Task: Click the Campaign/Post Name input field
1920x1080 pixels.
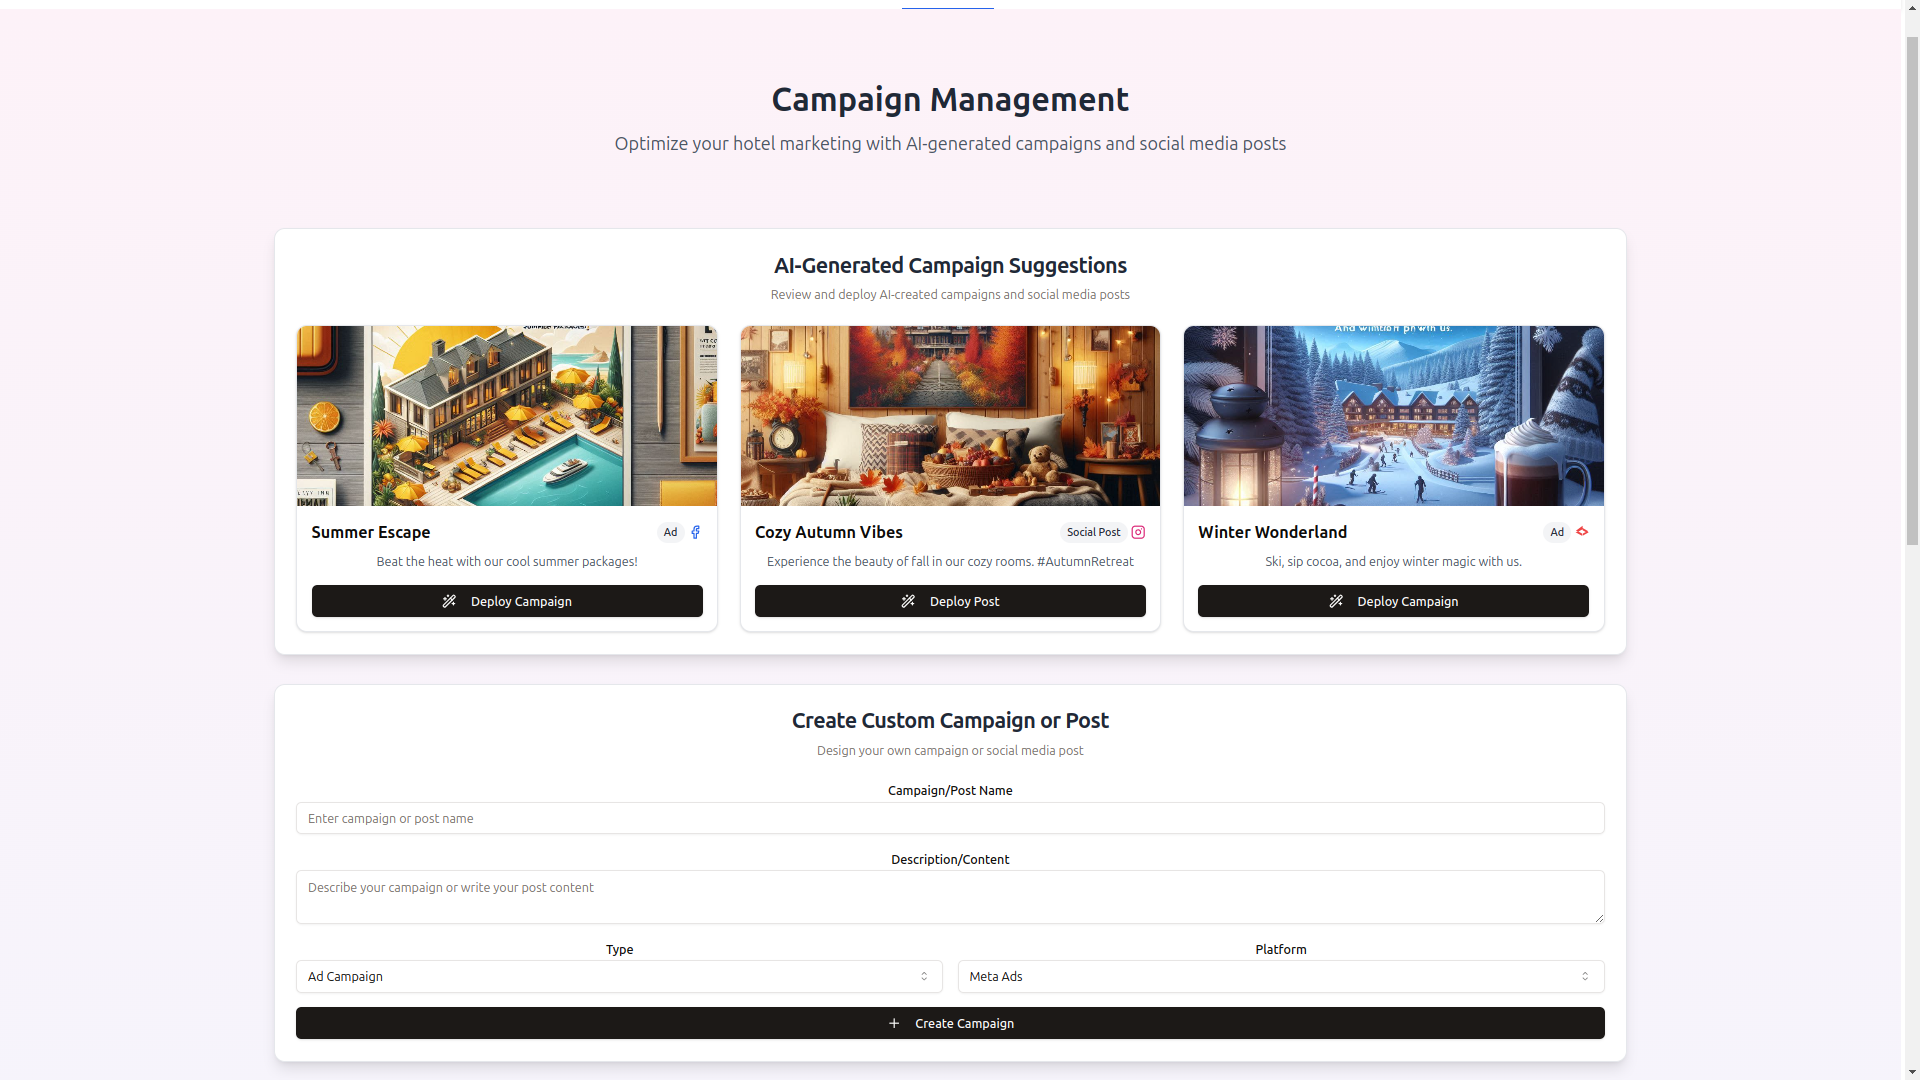Action: (x=950, y=818)
